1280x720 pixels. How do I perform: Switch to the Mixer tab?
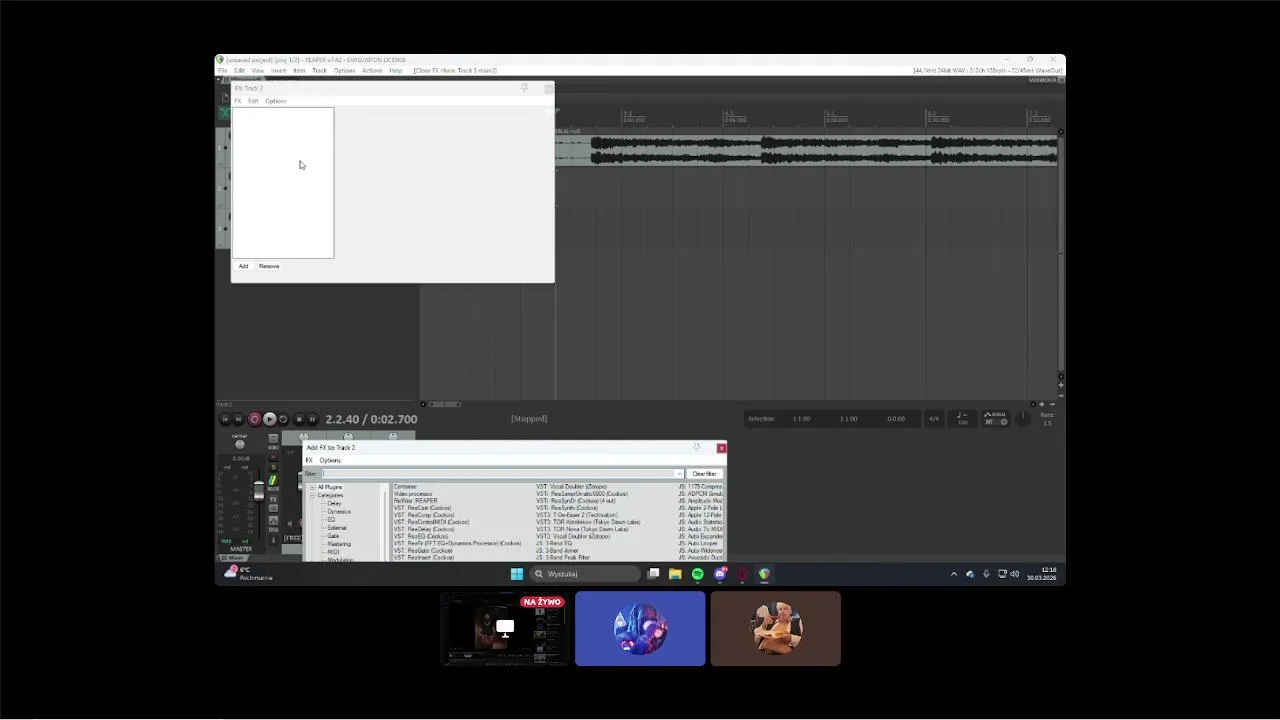[232, 558]
